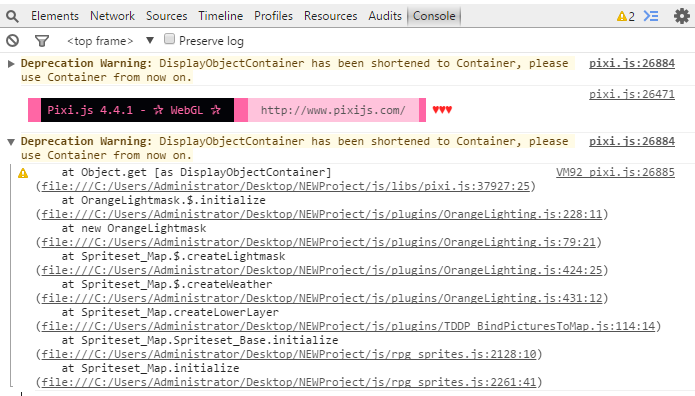Follow the OrangeLighting.js:431:12 link

pos(322,298)
